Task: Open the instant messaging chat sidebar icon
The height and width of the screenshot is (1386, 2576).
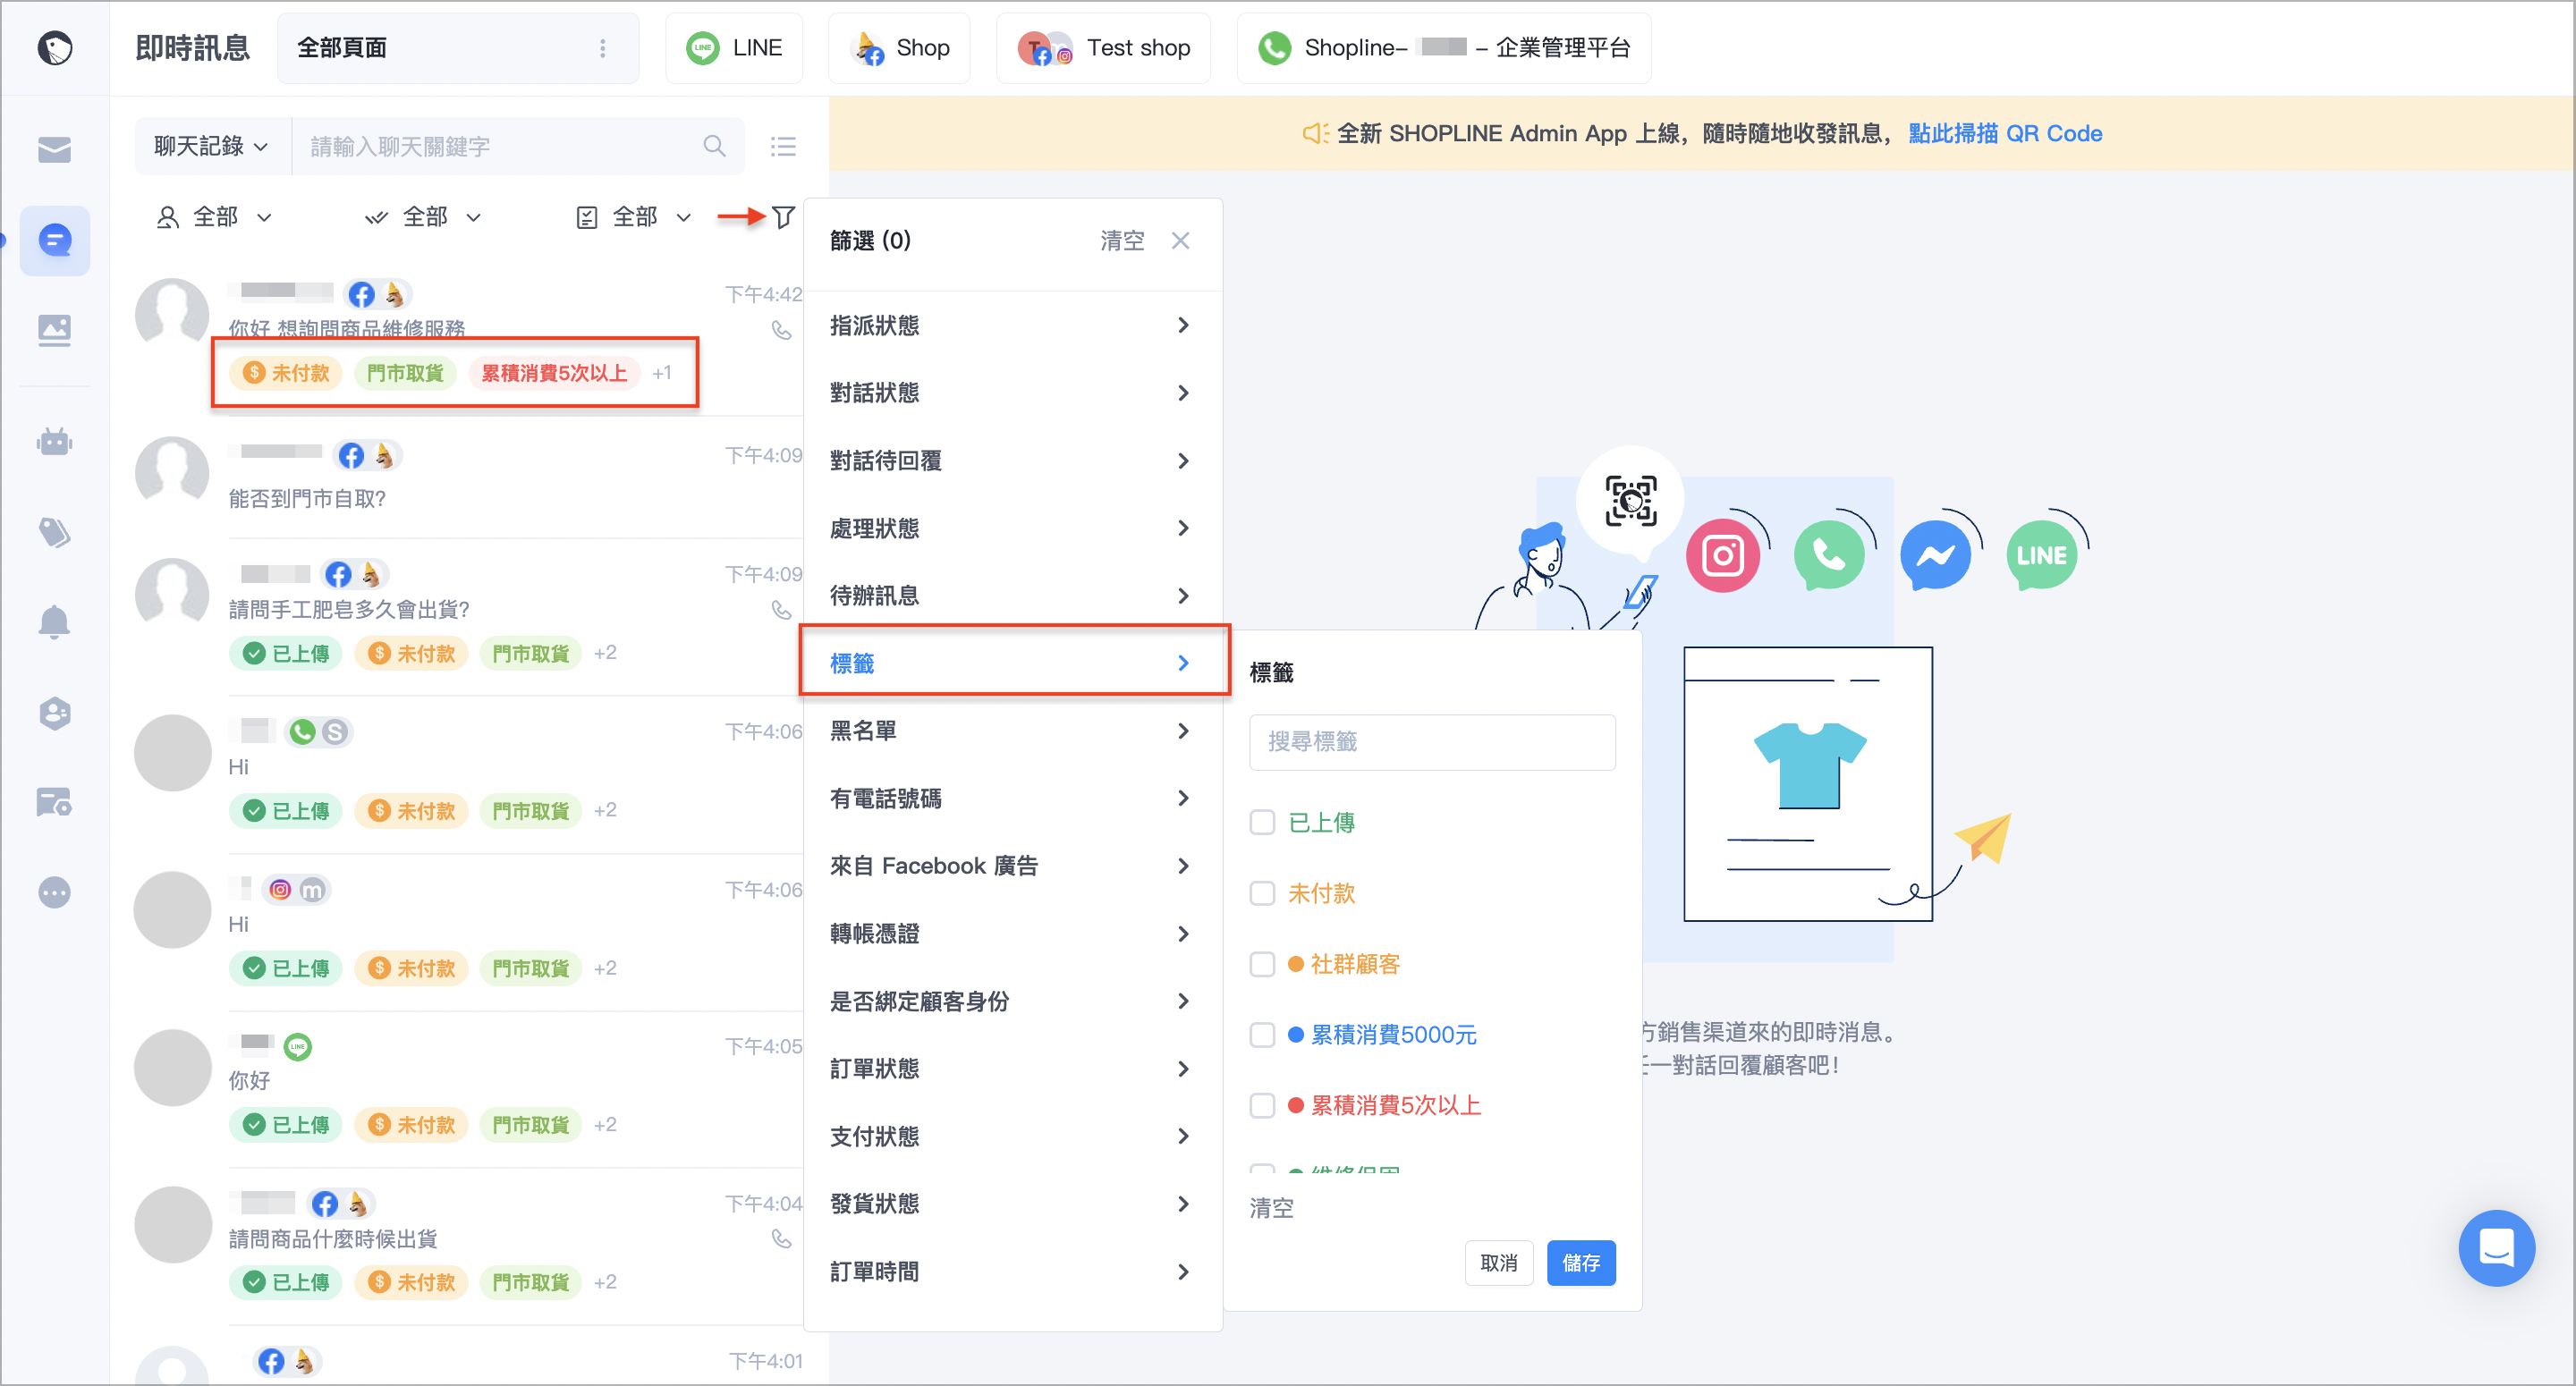Action: [54, 240]
